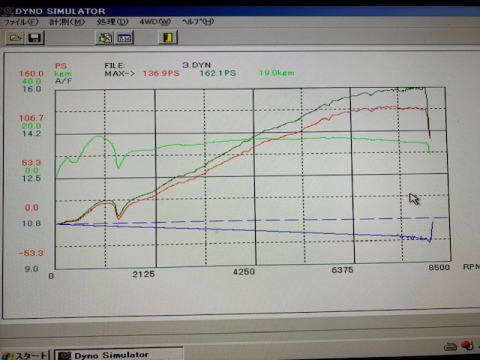Open the ファイル(F) menu
The height and width of the screenshot is (360, 480).
(x=21, y=22)
